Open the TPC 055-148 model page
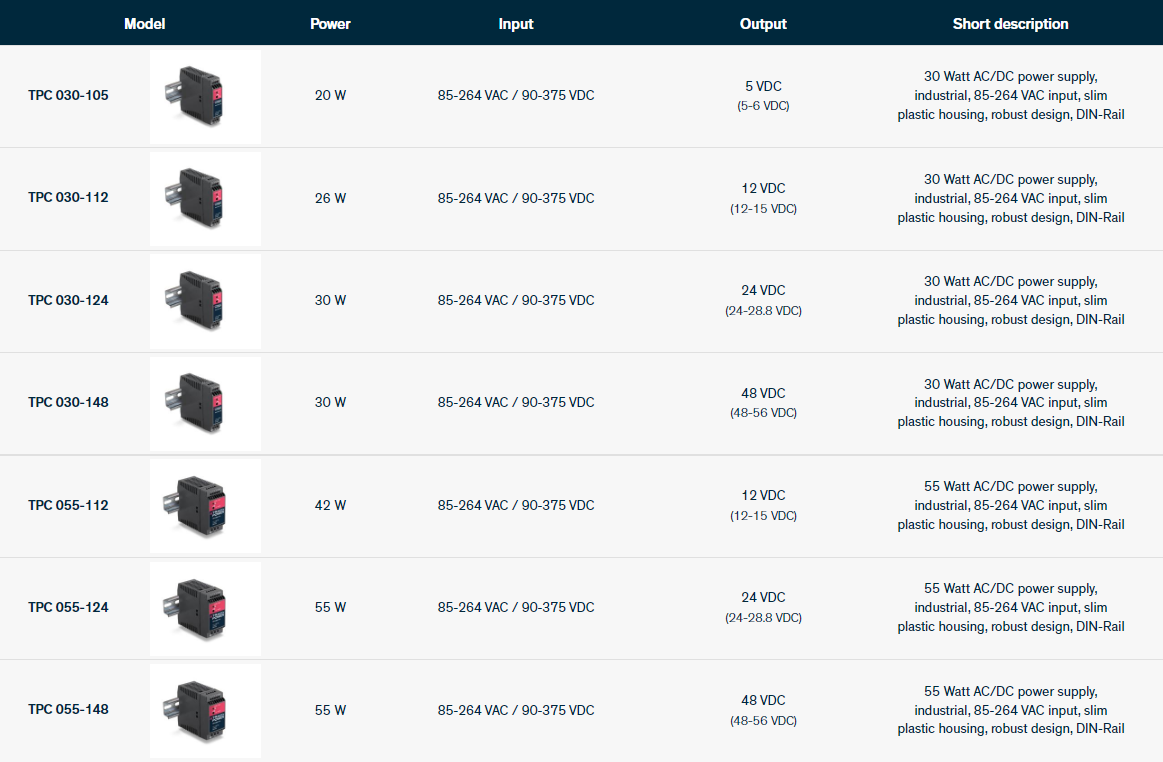 coord(68,709)
